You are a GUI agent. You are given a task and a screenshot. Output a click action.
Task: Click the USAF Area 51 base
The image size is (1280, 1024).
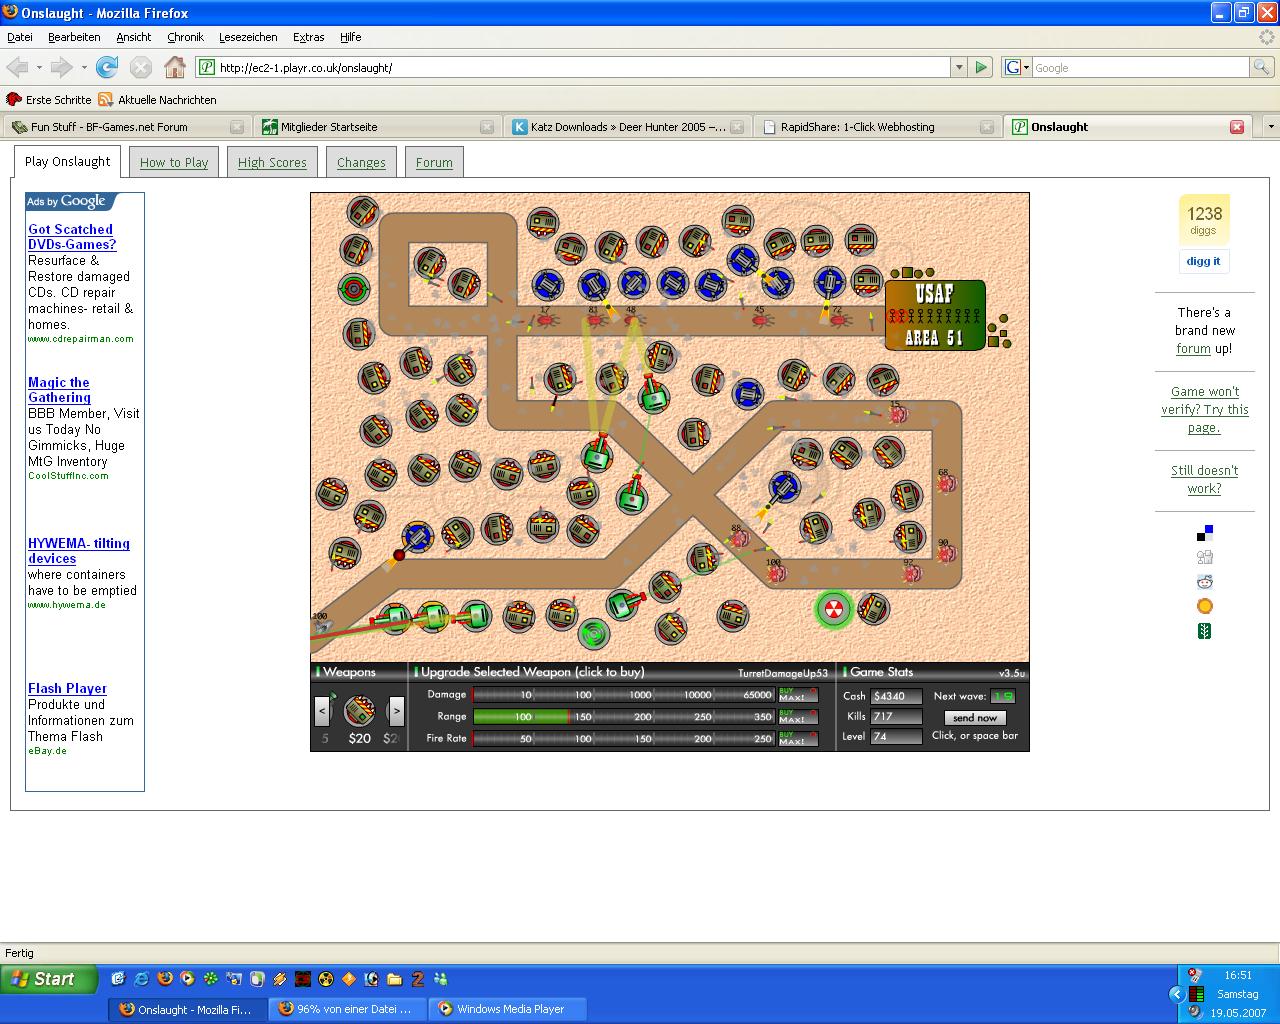pos(935,314)
